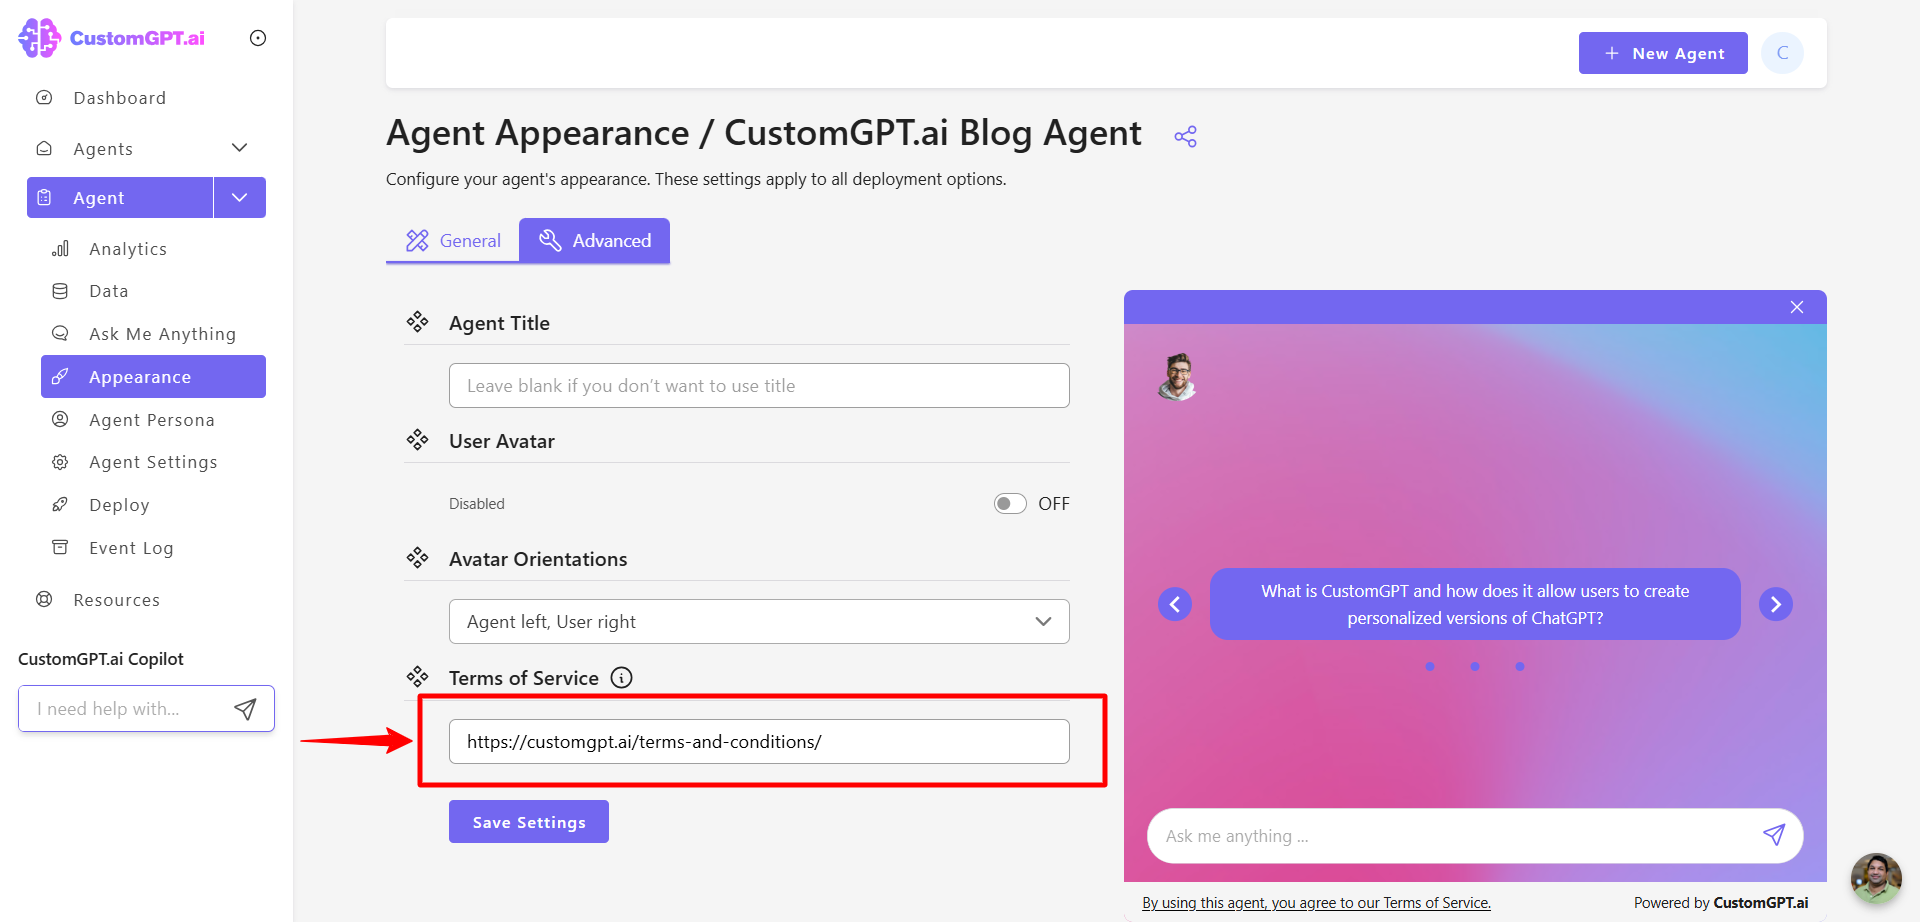Open the Terms of Service footer link
1920x922 pixels.
click(1317, 902)
